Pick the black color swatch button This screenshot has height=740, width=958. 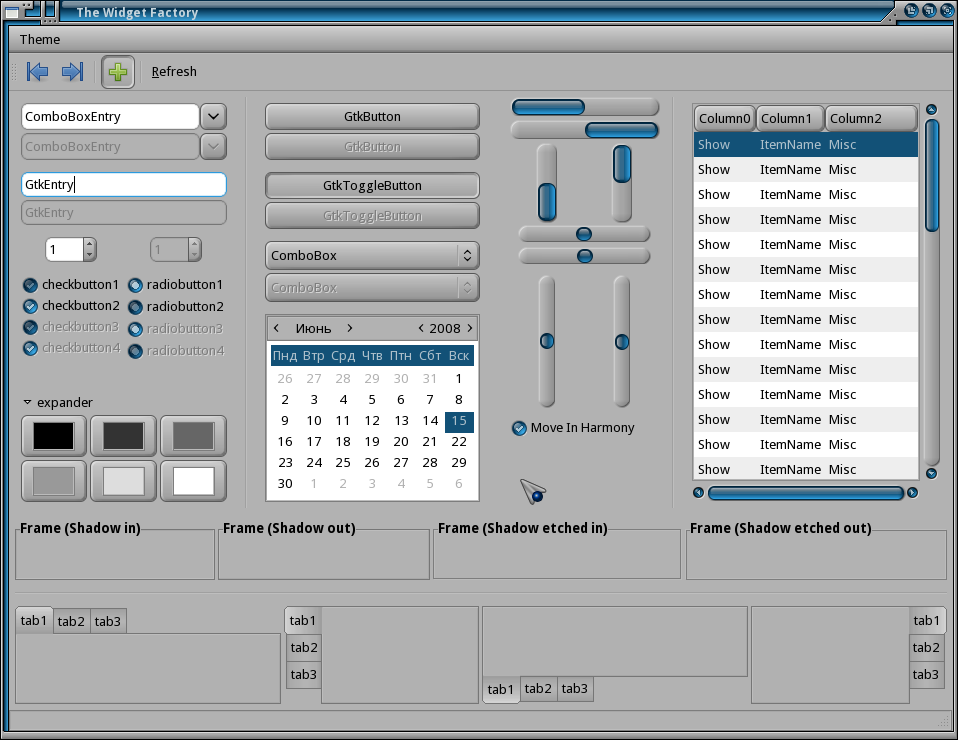click(54, 436)
